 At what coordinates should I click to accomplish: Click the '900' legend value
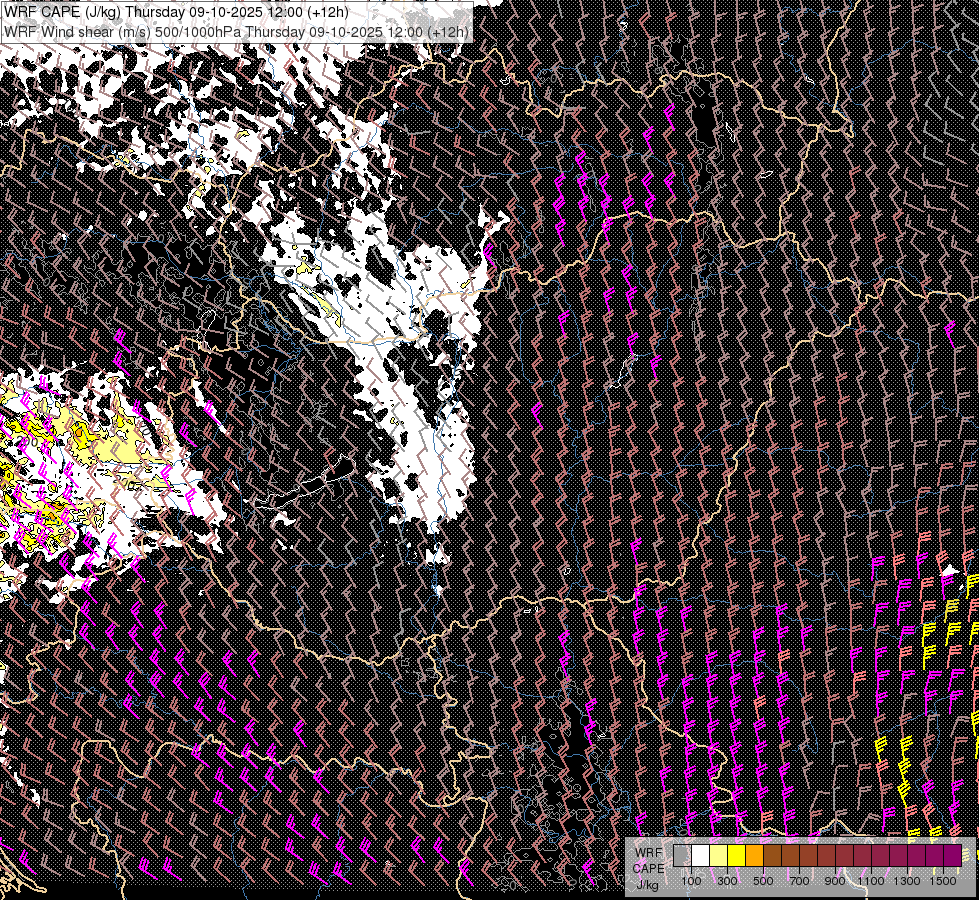[835, 881]
